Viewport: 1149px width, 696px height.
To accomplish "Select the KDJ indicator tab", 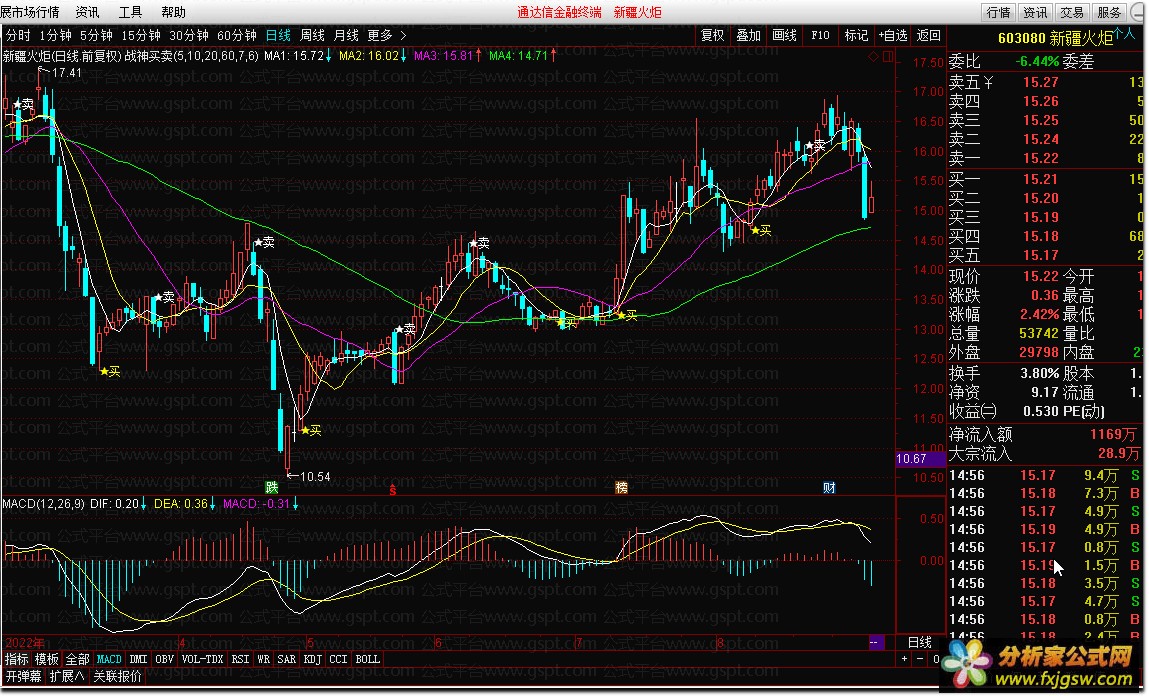I will click(313, 659).
